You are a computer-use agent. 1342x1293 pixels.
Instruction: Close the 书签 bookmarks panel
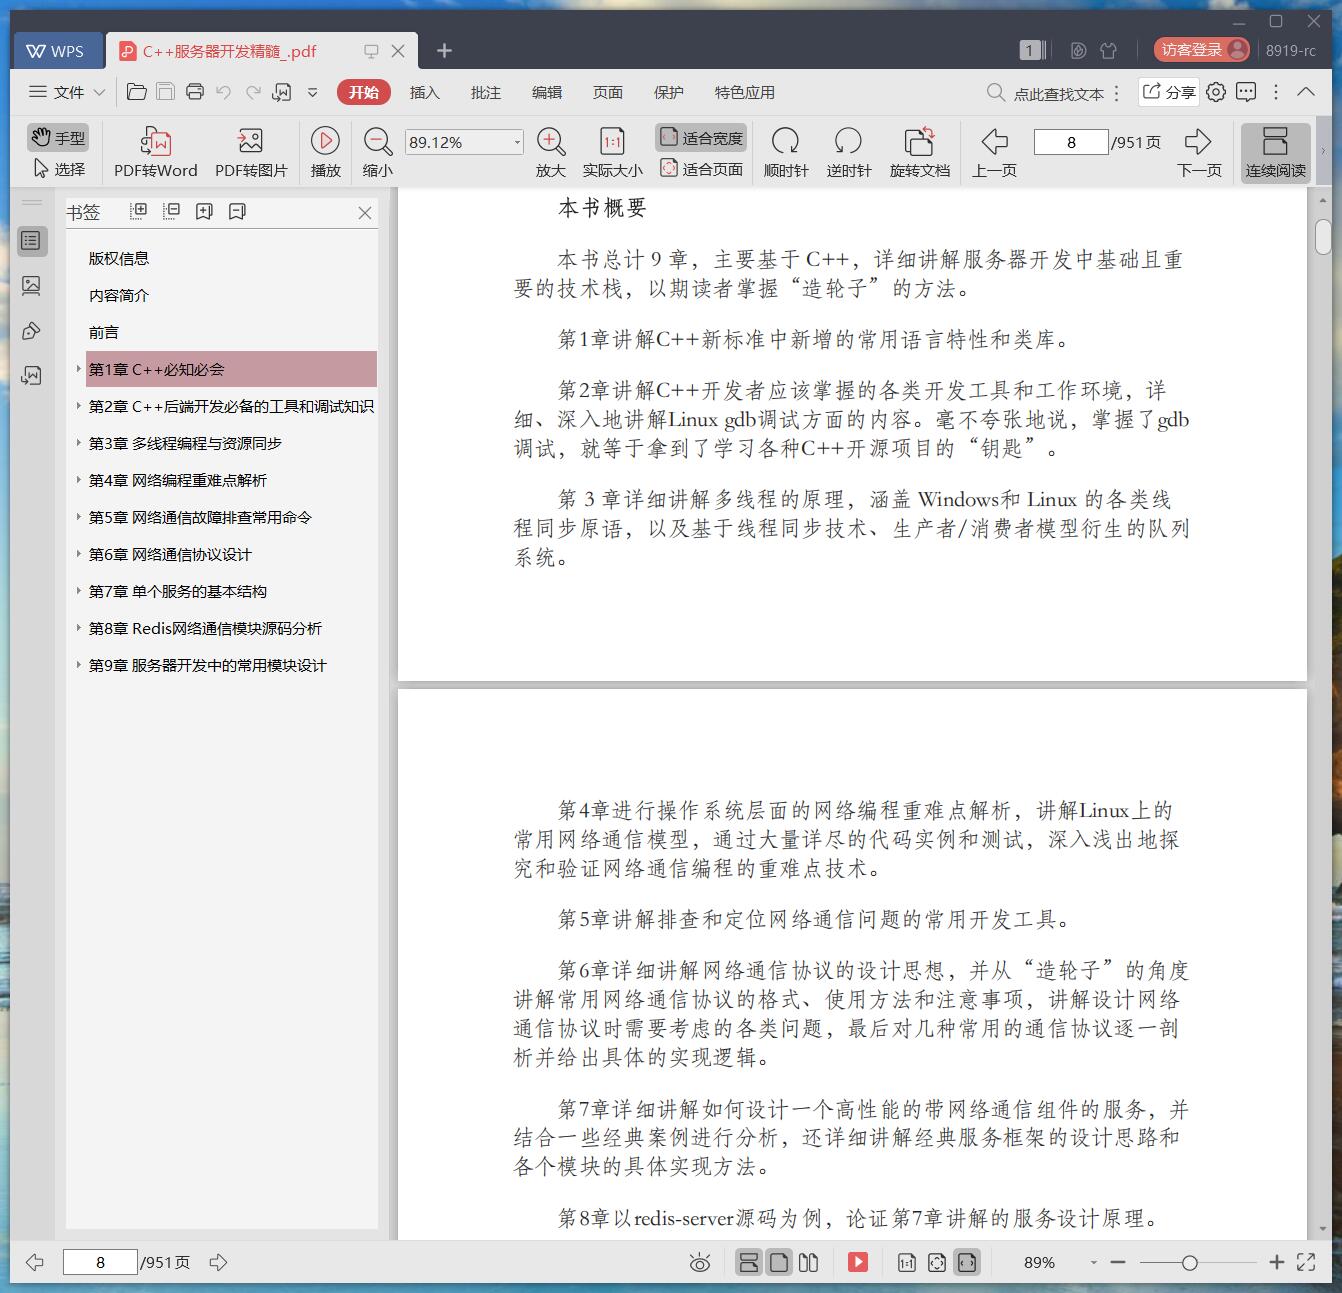coord(365,212)
